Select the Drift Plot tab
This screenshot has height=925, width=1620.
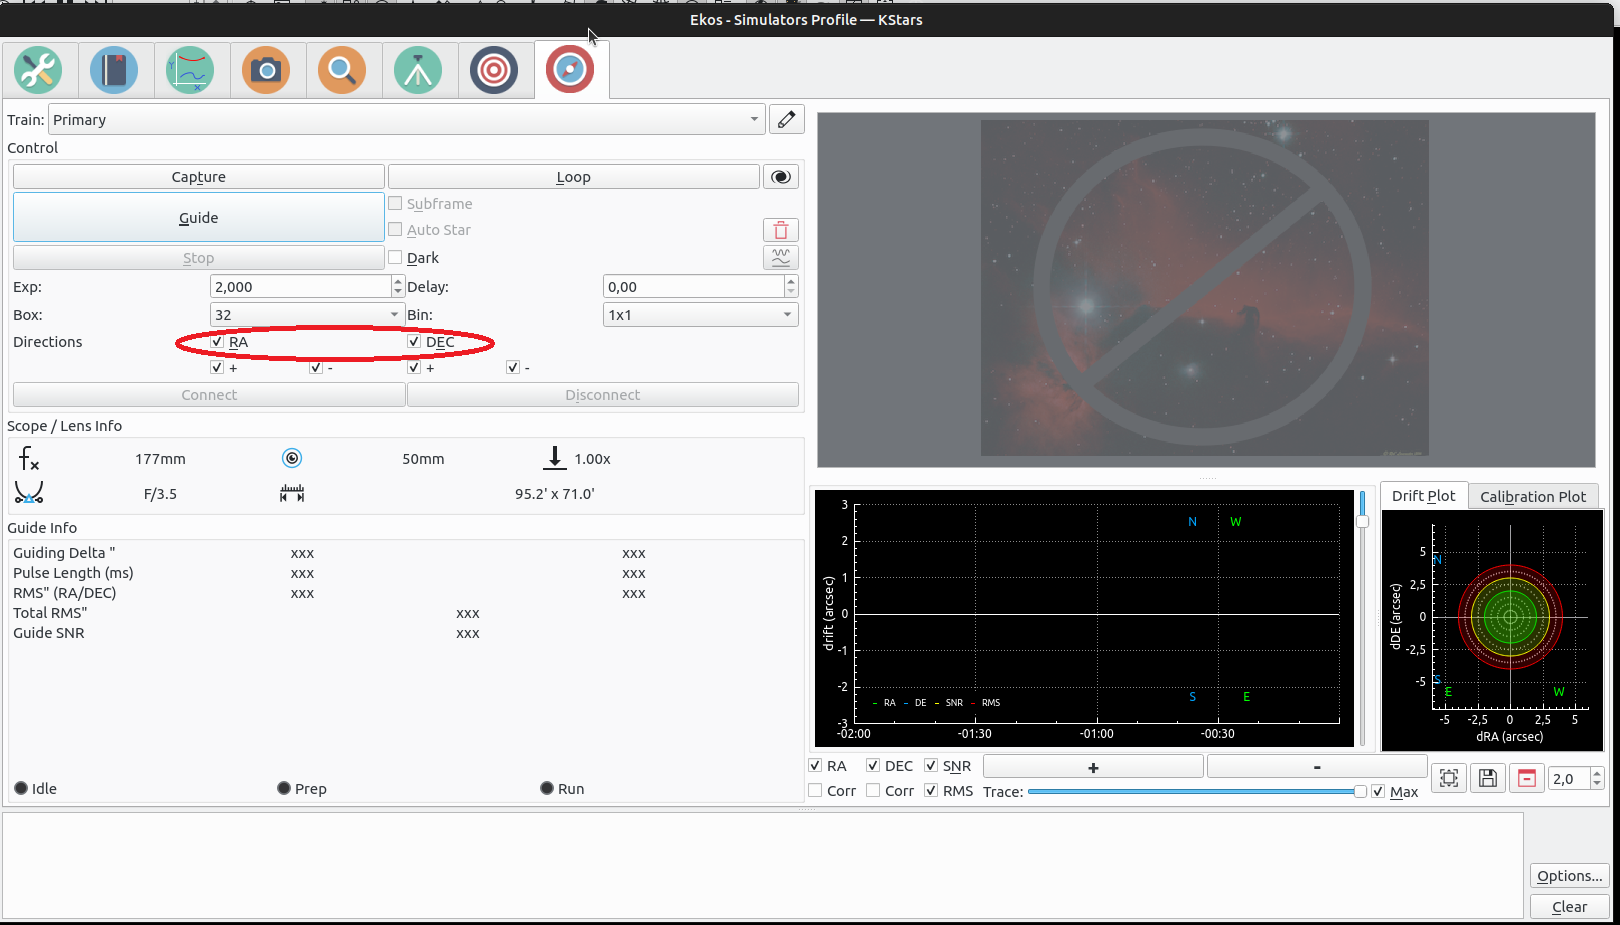(1423, 496)
